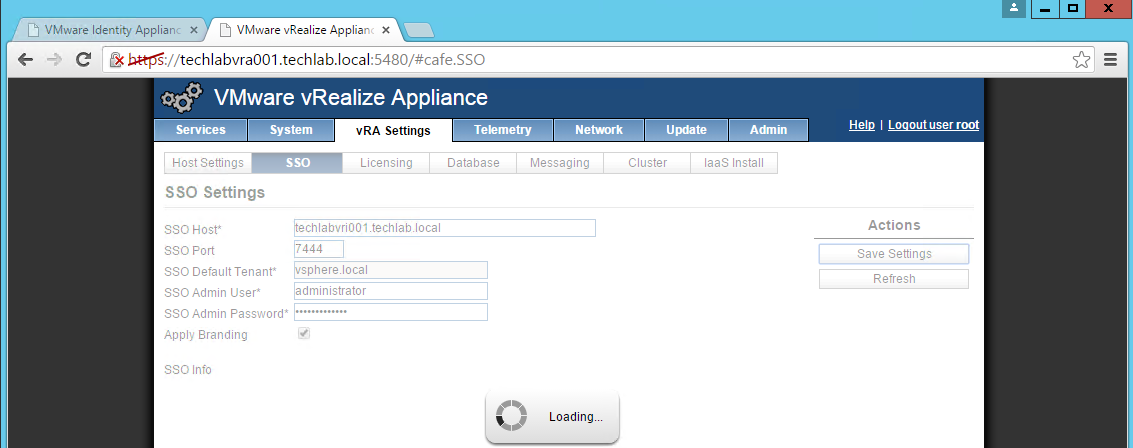
Task: Click the Actions panel heading
Action: (894, 225)
